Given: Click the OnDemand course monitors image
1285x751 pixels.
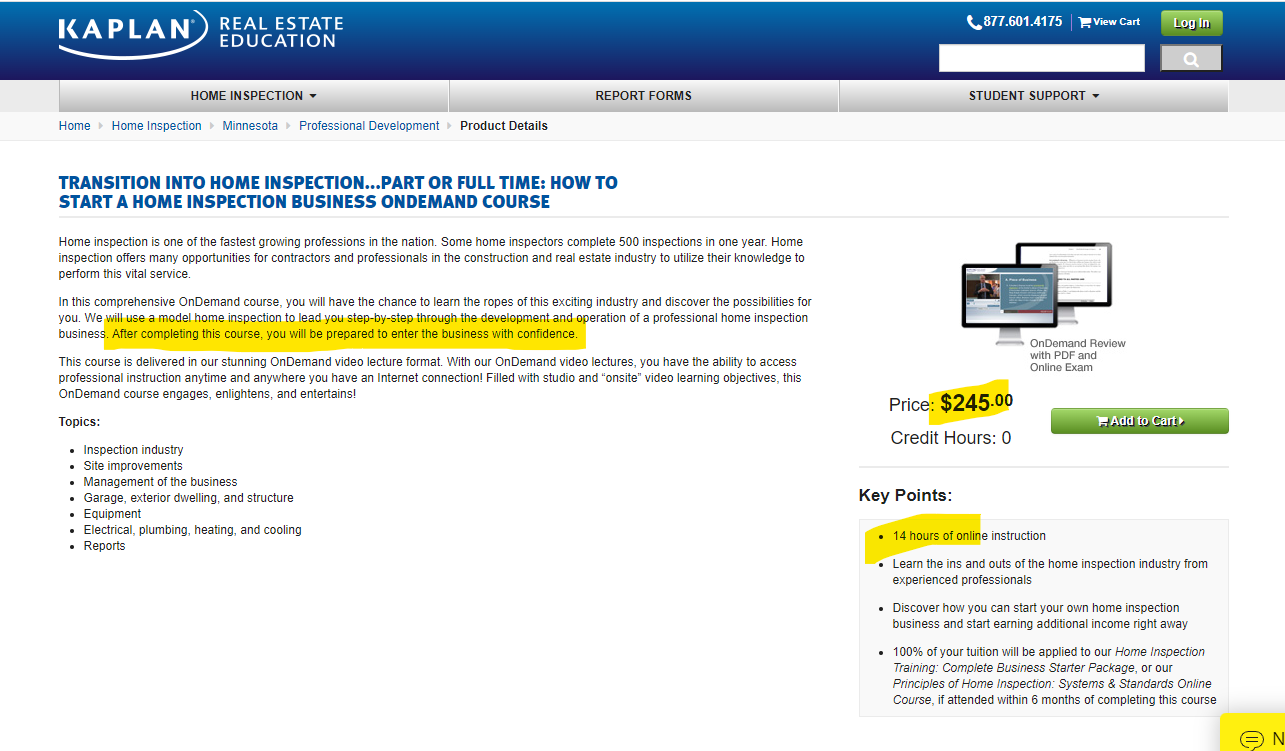Looking at the screenshot, I should pyautogui.click(x=1037, y=292).
